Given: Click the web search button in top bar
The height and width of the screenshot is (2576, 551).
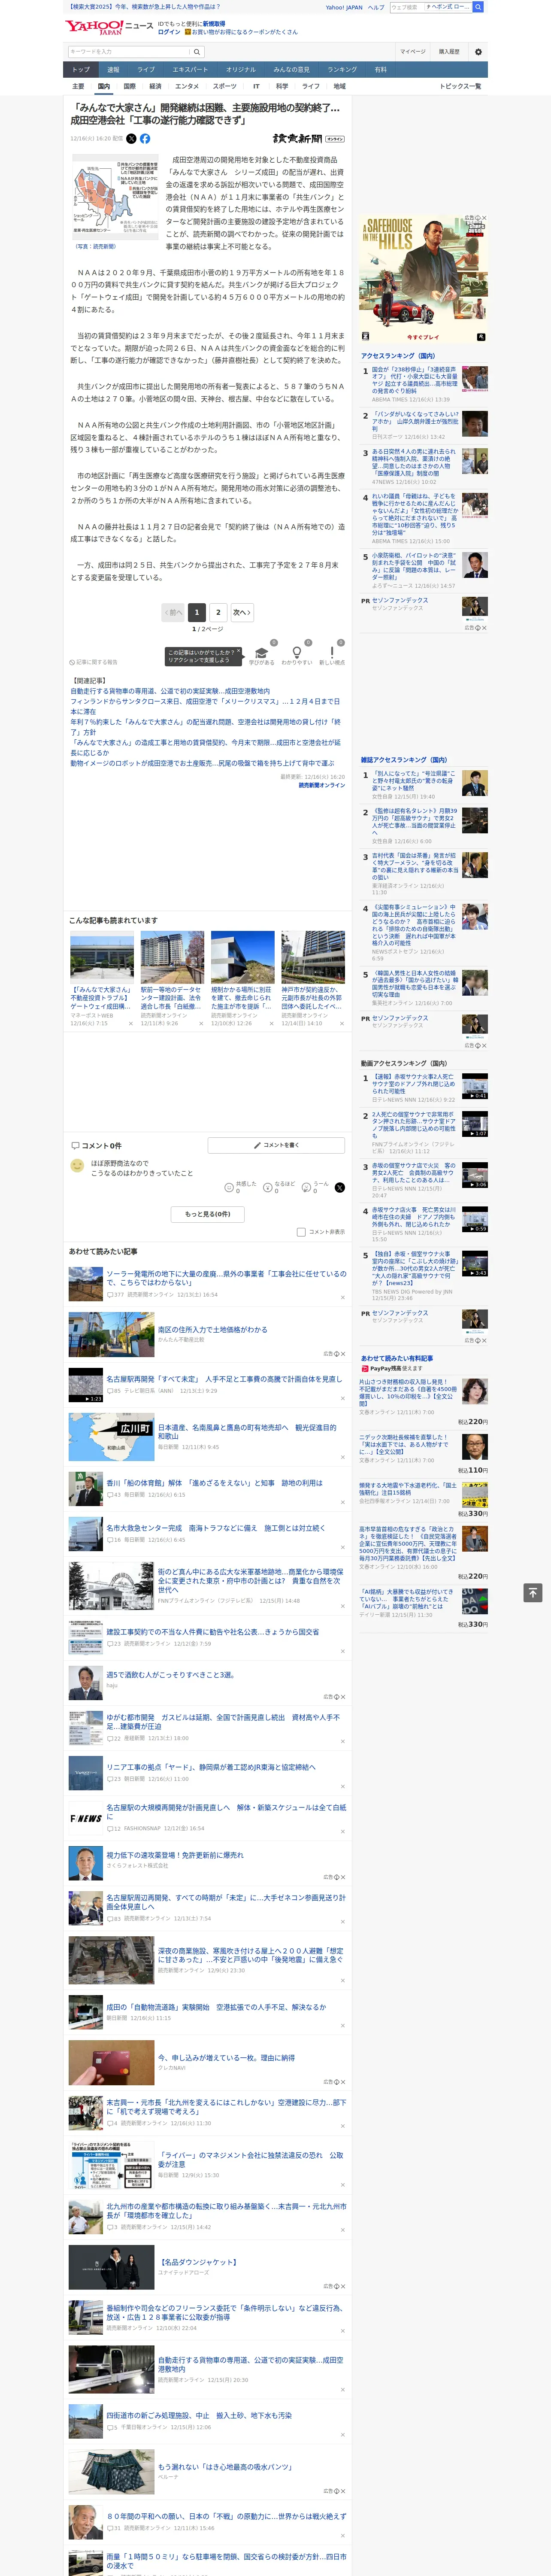Looking at the screenshot, I should (x=478, y=7).
